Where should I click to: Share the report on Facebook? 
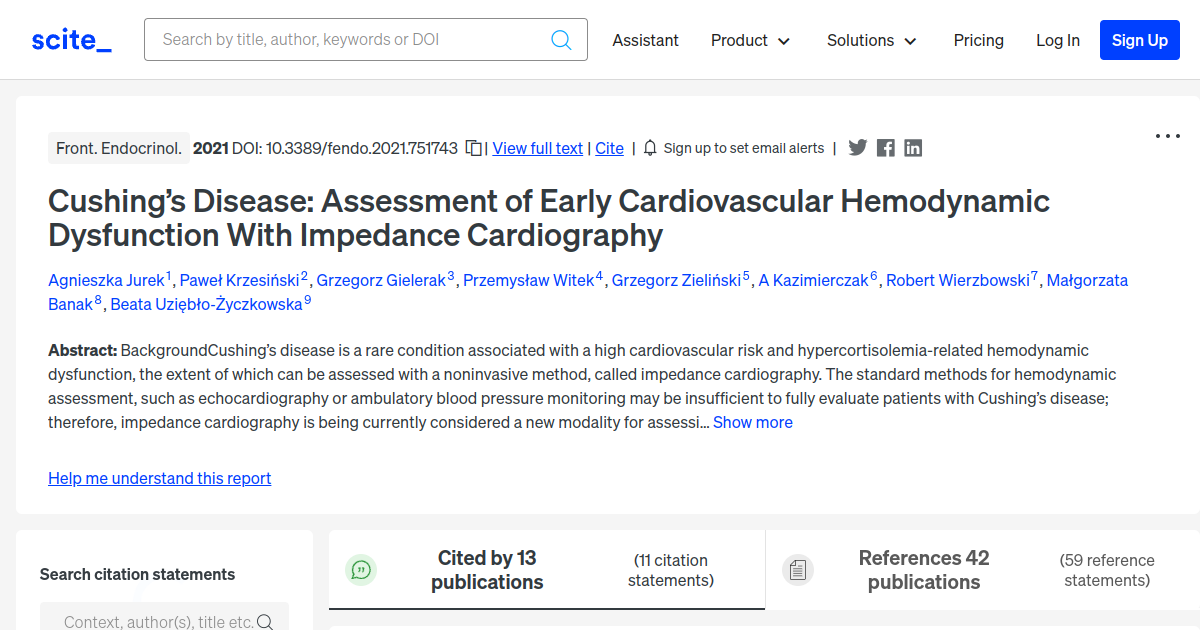tap(885, 148)
